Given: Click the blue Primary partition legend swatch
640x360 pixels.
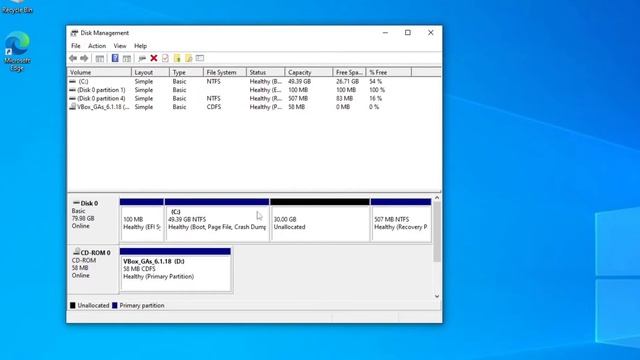Looking at the screenshot, I should click(115, 305).
